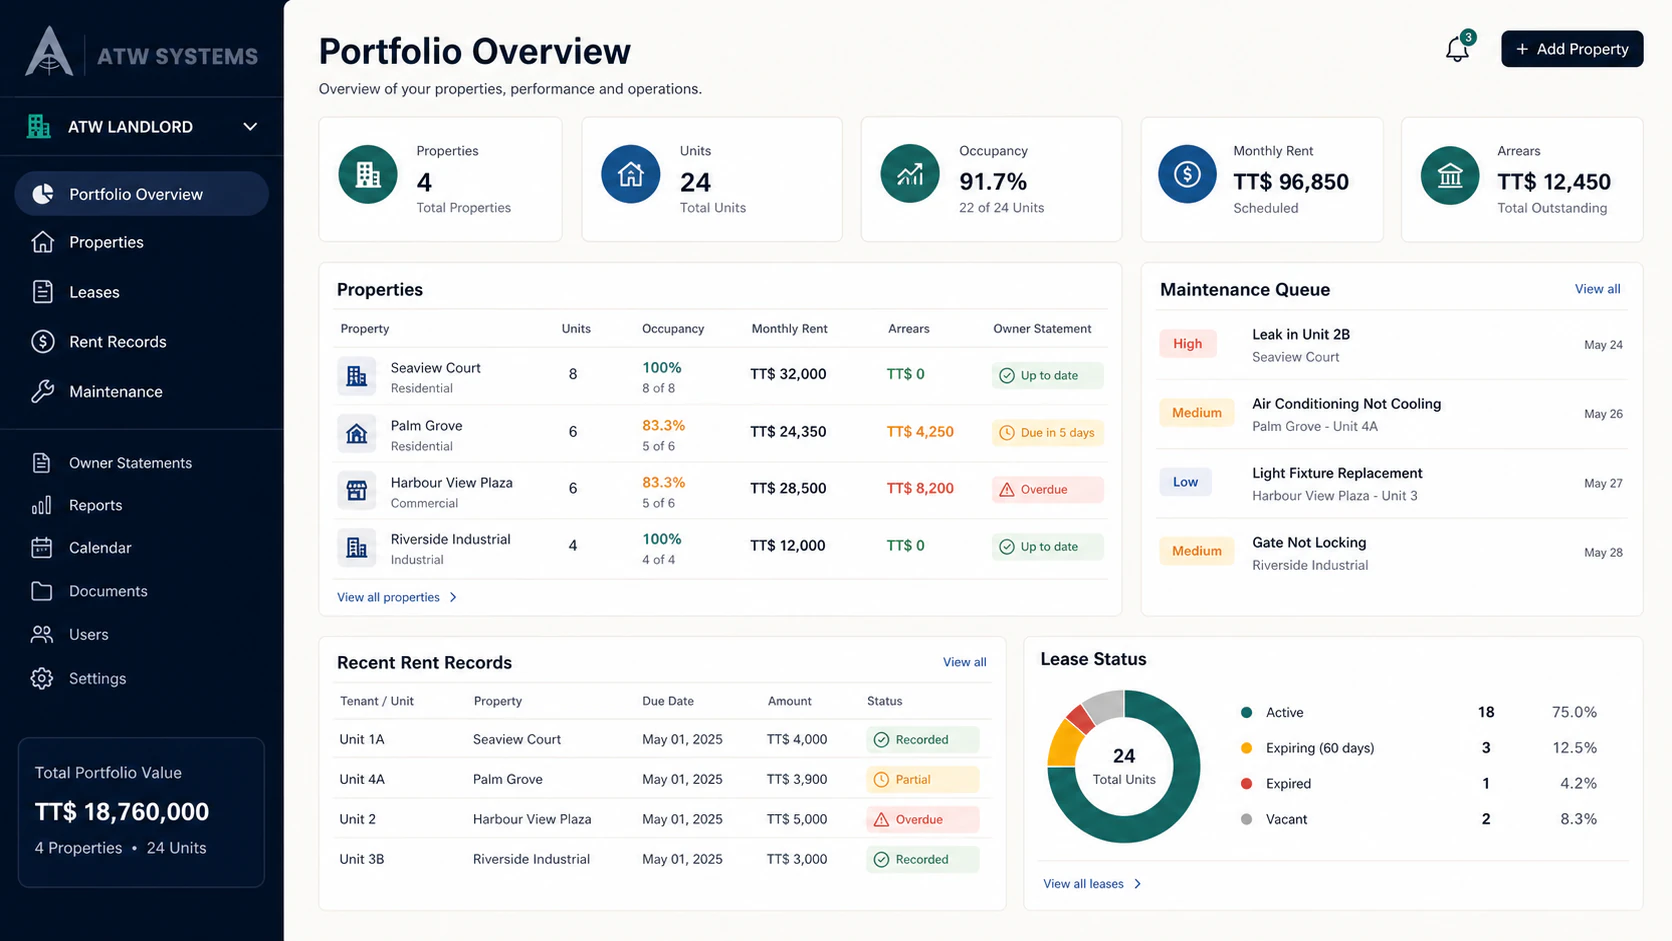Click warning icon in Harbour View Overdue badge
Image resolution: width=1672 pixels, height=941 pixels.
coord(1007,489)
